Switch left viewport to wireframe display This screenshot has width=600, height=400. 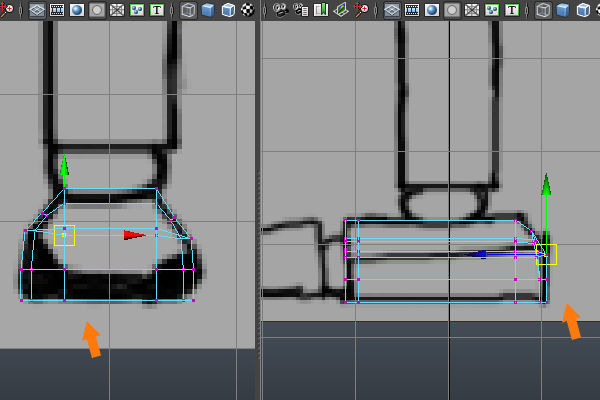pos(188,11)
